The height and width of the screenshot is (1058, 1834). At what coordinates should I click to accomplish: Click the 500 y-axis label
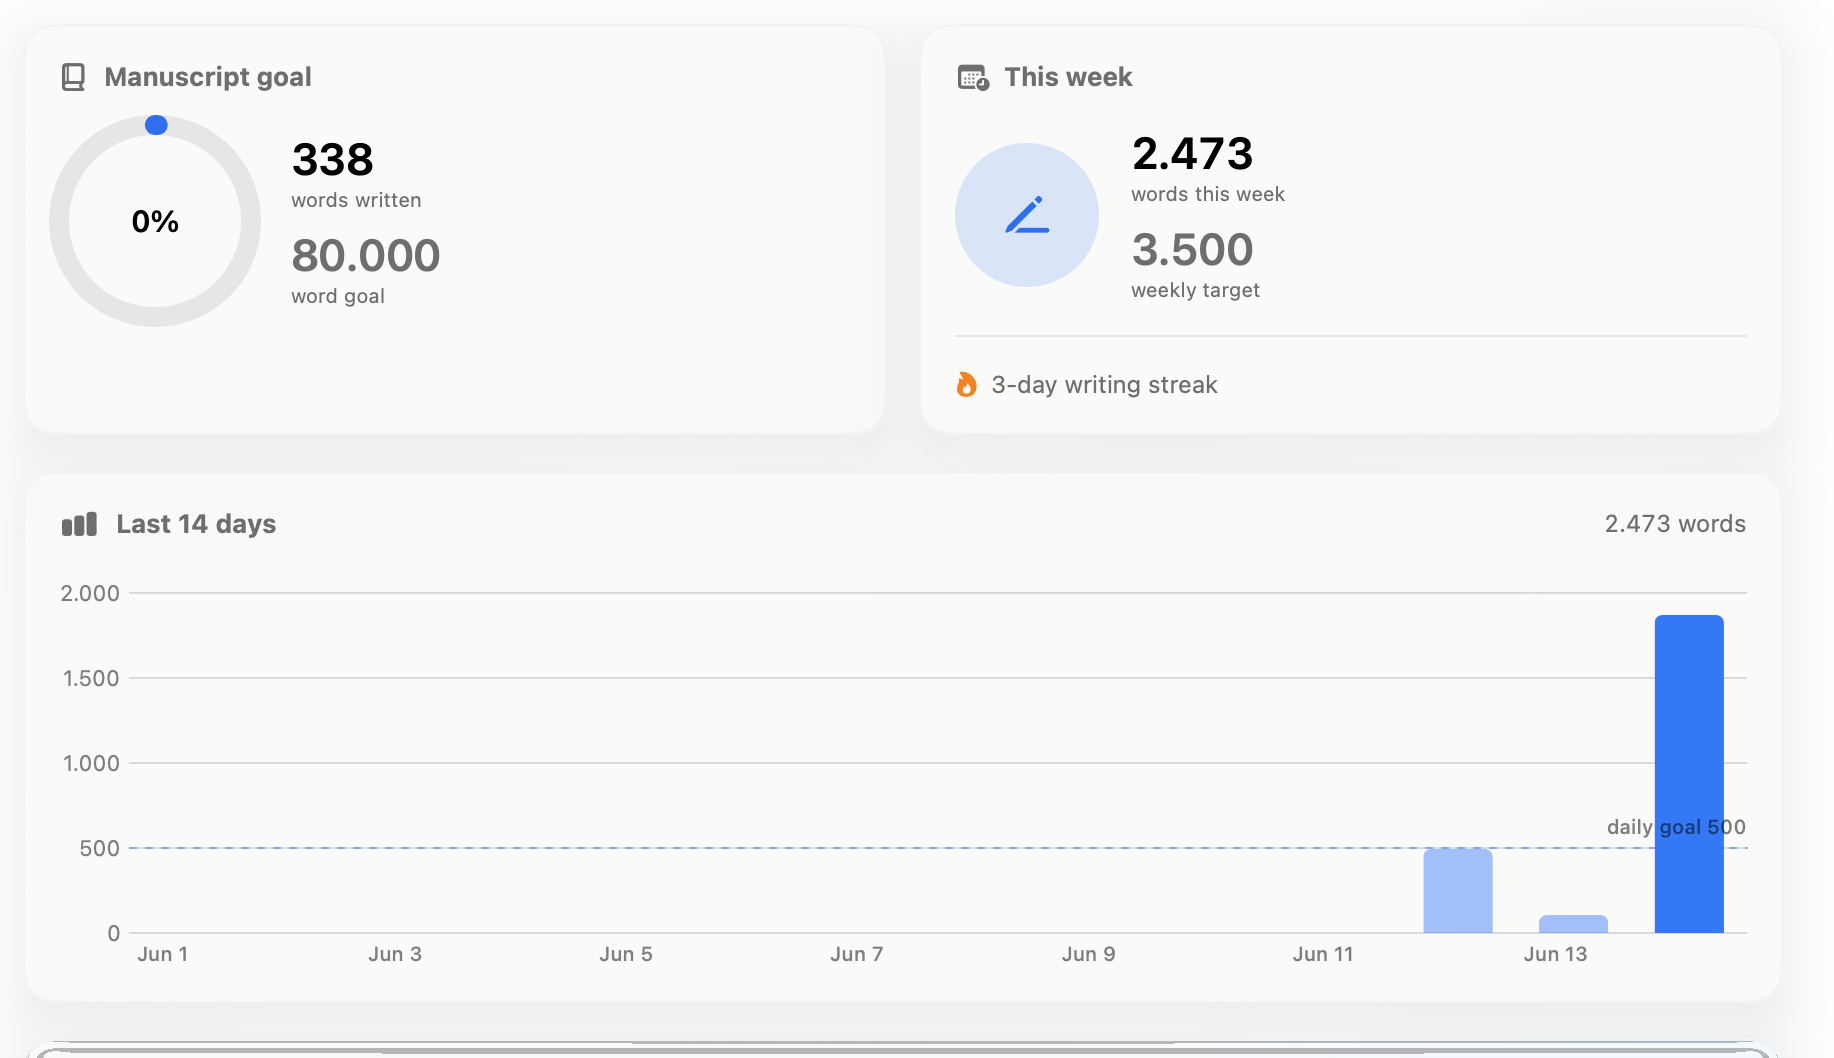(x=99, y=848)
